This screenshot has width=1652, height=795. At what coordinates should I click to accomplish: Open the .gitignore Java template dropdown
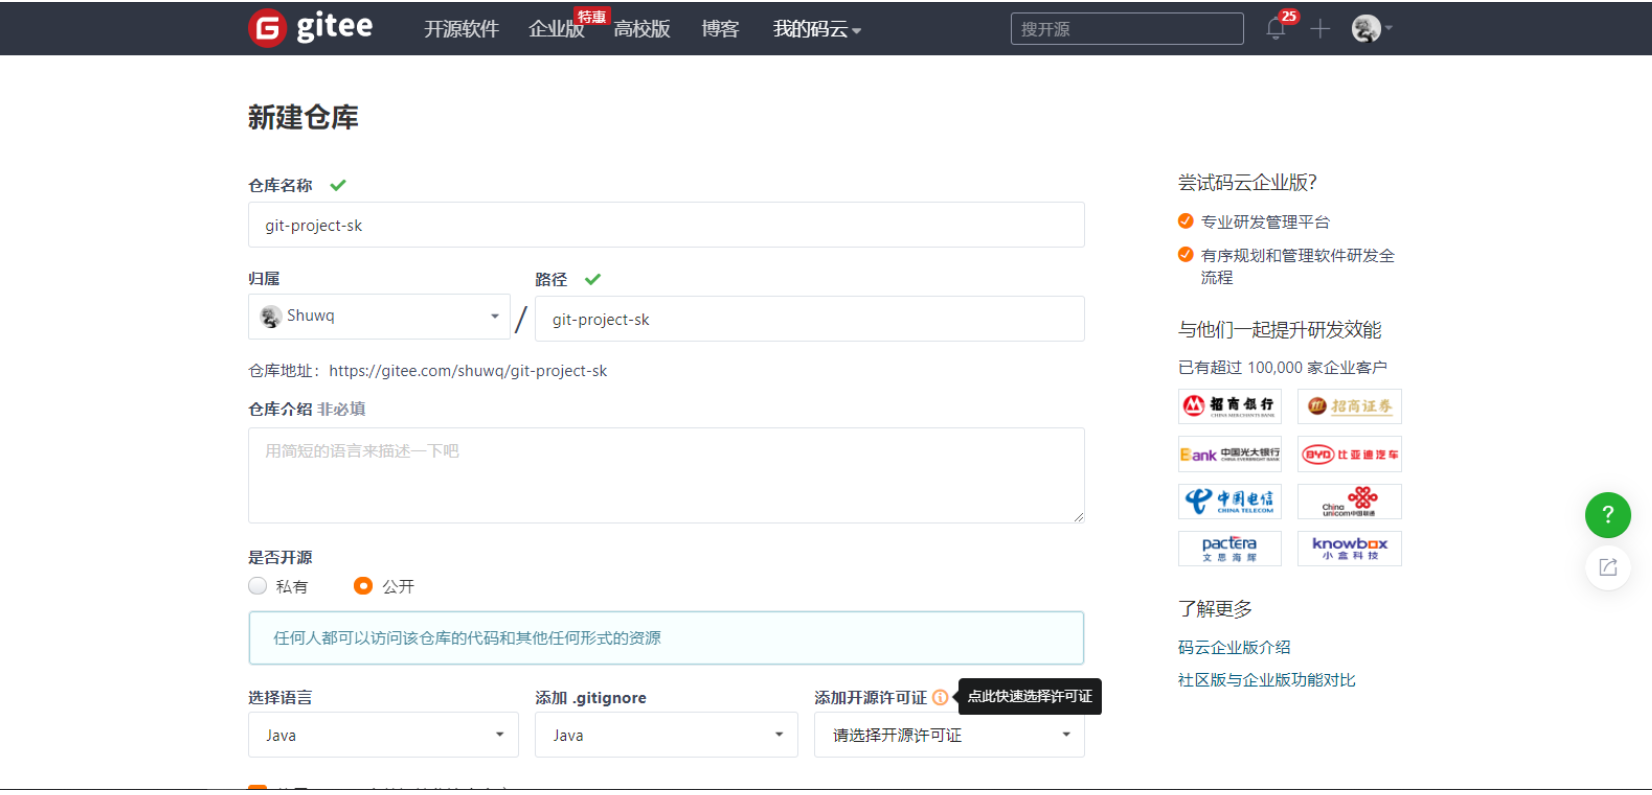coord(666,735)
